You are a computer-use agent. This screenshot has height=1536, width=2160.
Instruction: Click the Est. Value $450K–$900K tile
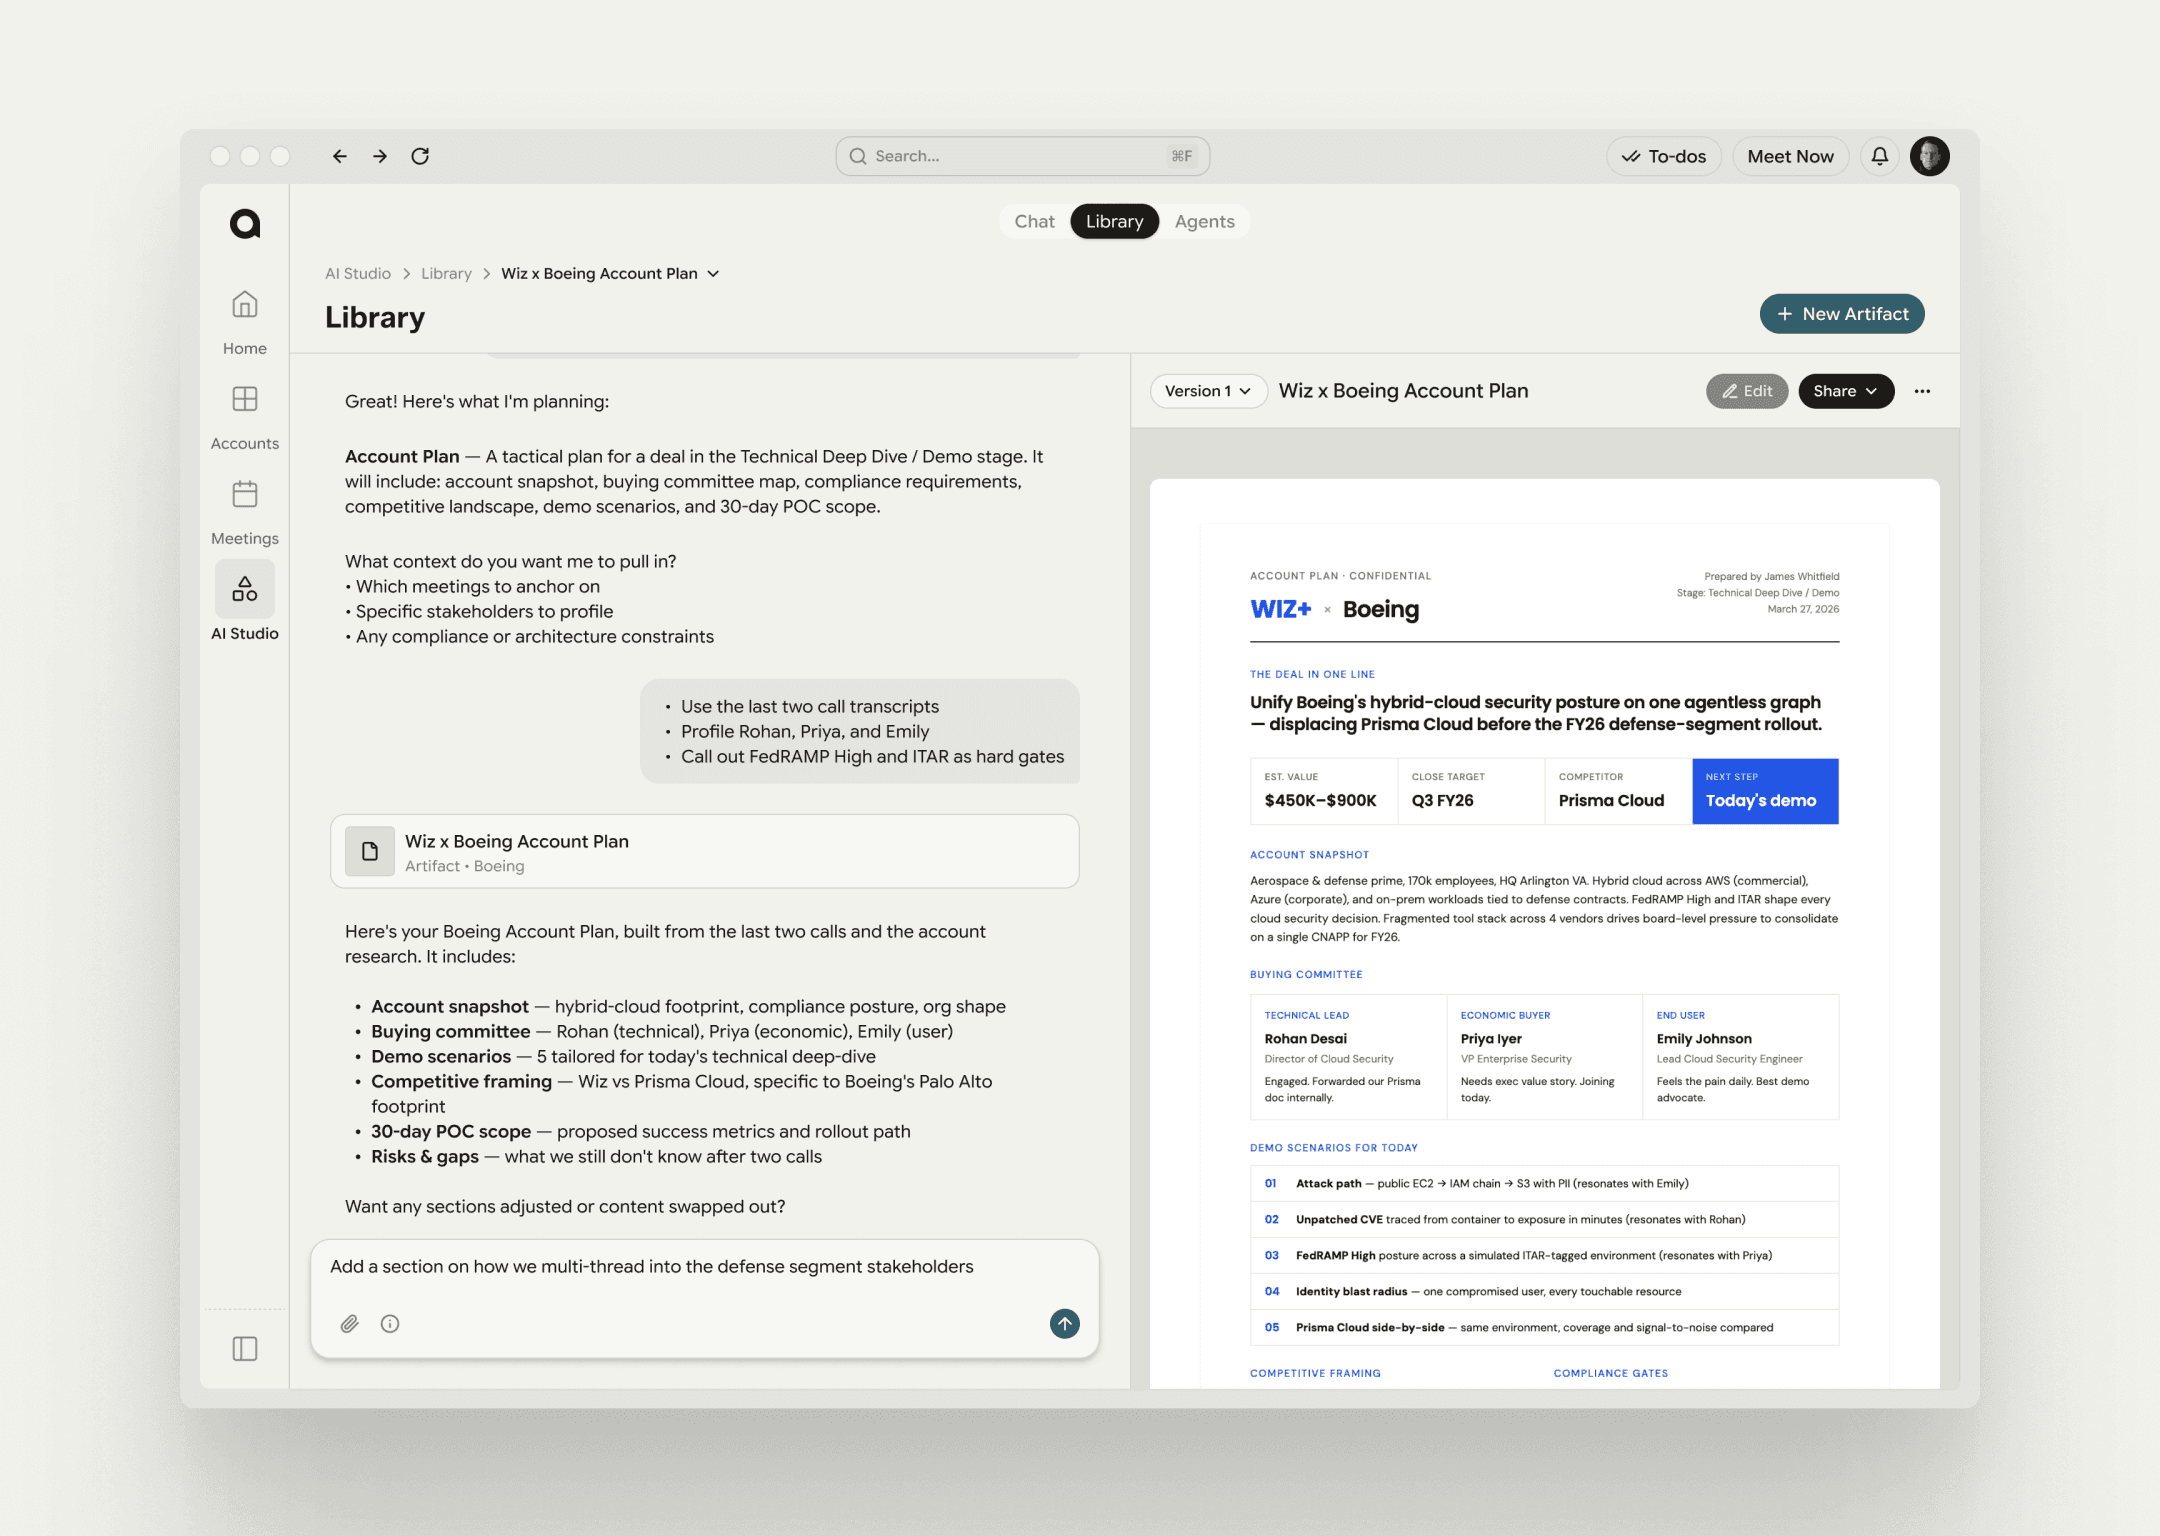(1324, 791)
